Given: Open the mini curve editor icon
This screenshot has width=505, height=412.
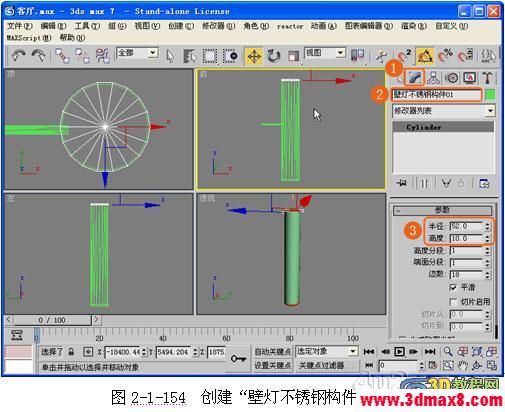Looking at the screenshot, I should 17,335.
